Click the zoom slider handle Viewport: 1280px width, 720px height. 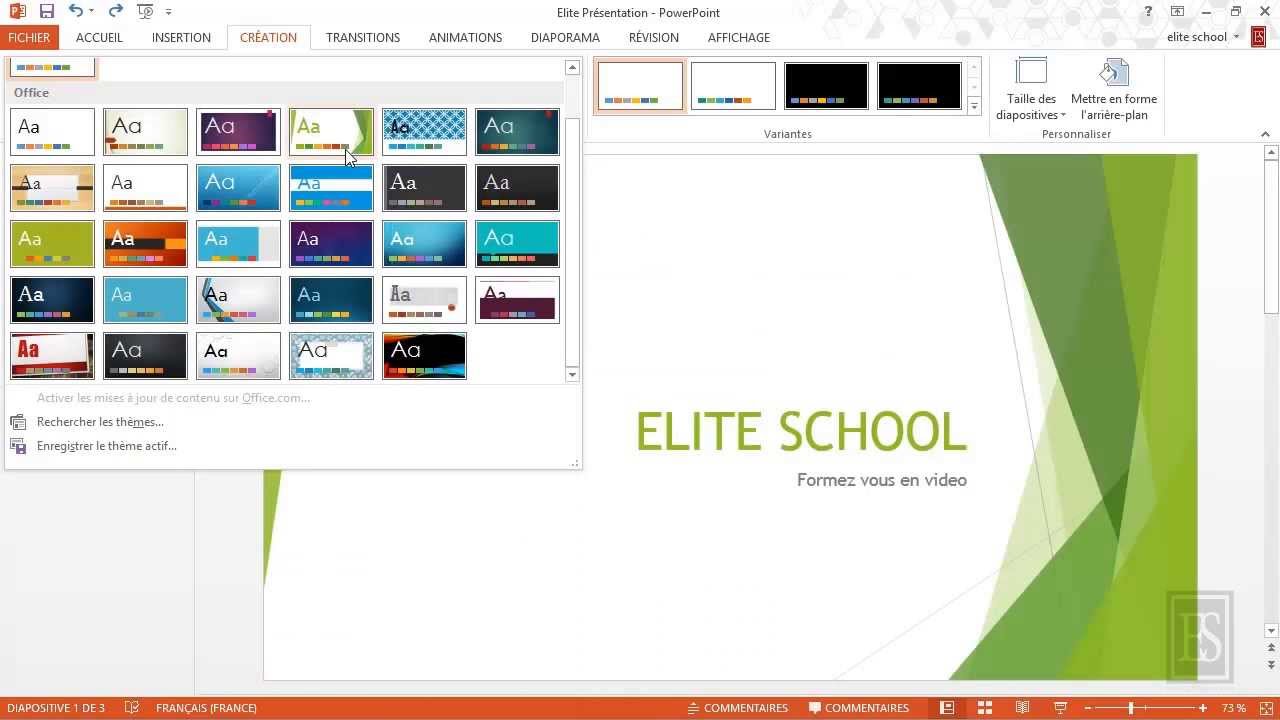(x=1131, y=708)
